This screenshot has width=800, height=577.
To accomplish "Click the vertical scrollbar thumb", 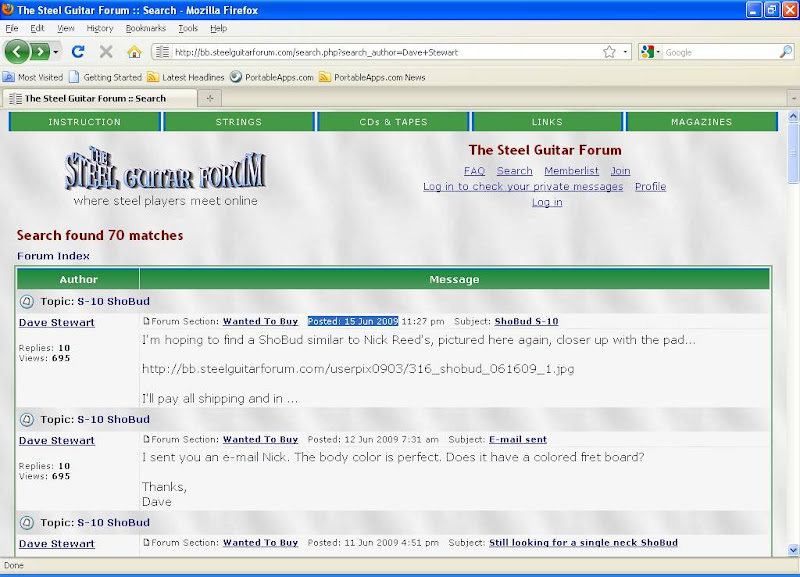I will pyautogui.click(x=793, y=153).
